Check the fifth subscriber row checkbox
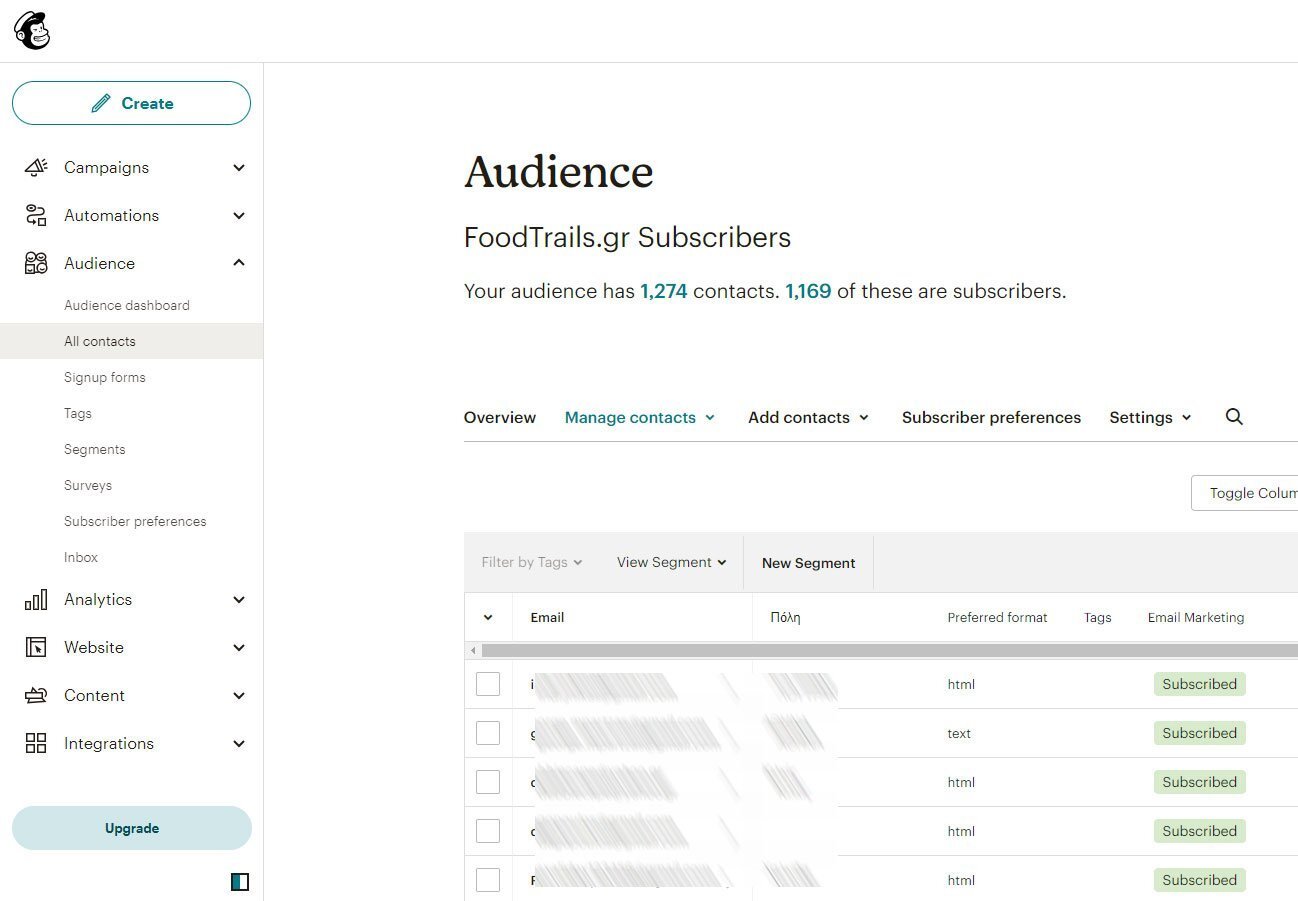 (x=488, y=880)
